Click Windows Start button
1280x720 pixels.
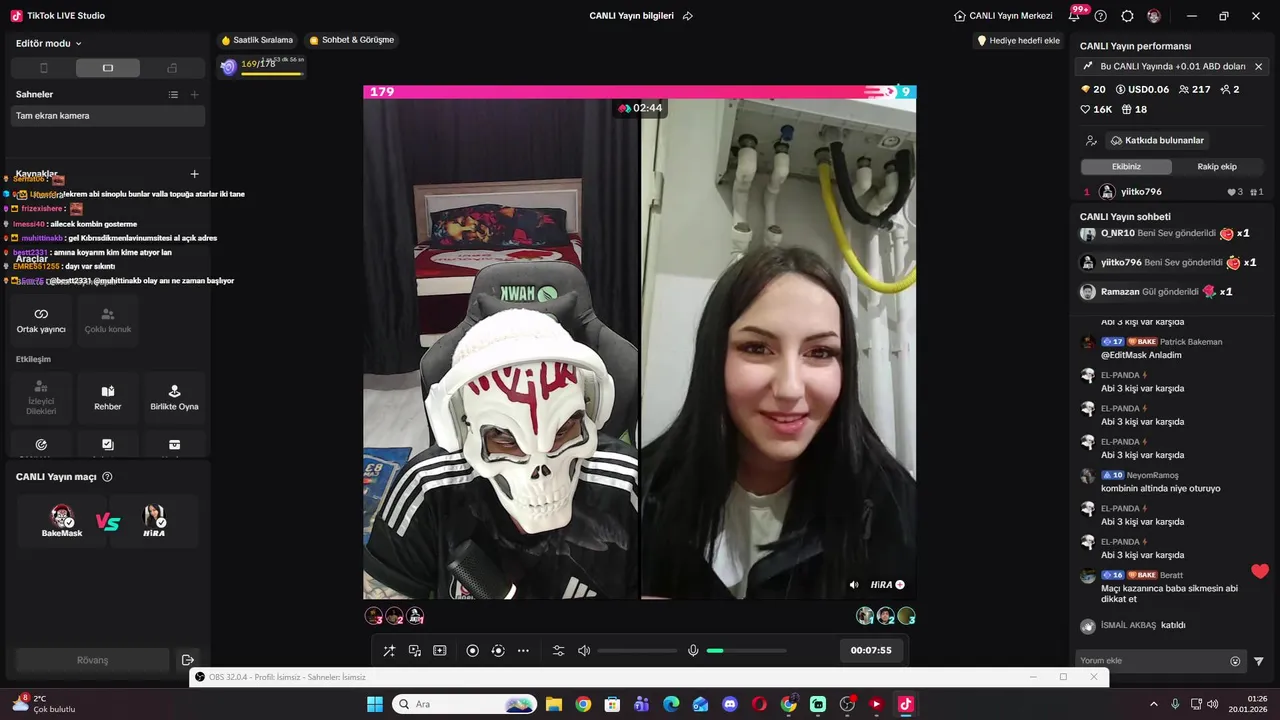(x=375, y=704)
